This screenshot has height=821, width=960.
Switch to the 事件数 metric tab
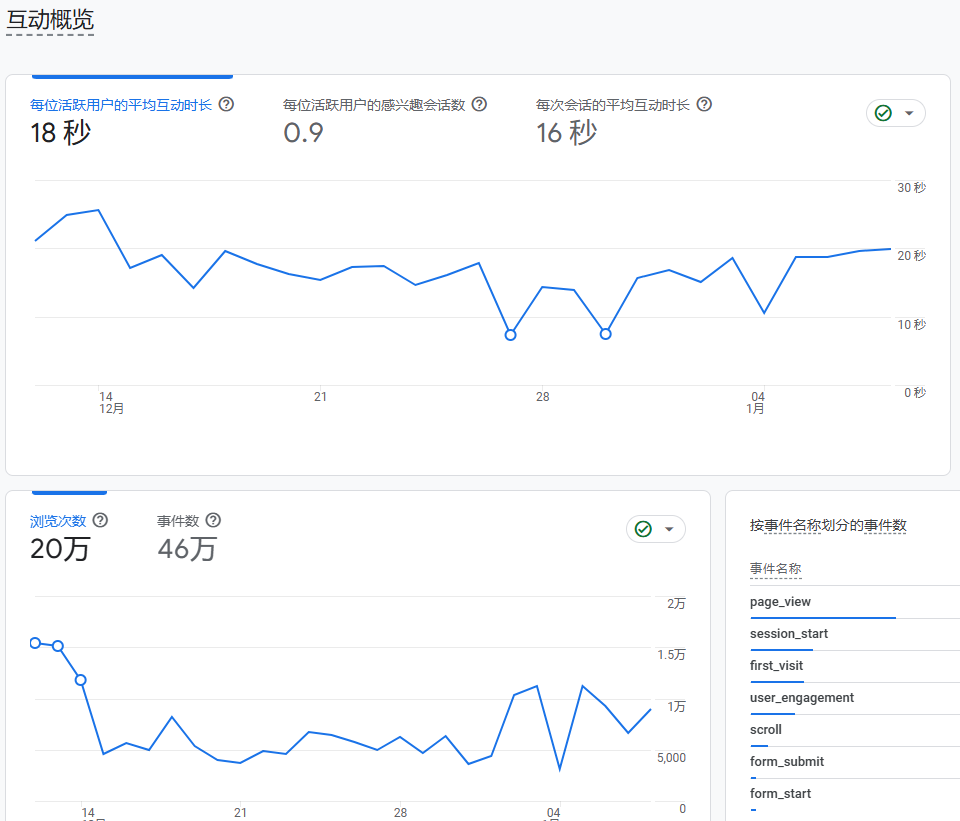178,521
